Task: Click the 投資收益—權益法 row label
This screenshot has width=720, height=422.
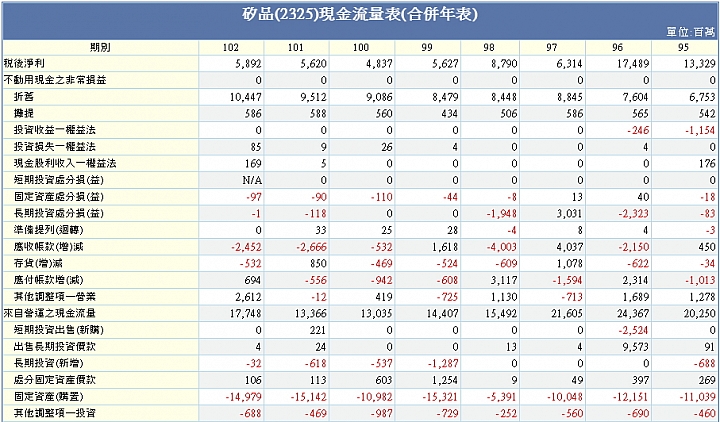Action: [55, 130]
